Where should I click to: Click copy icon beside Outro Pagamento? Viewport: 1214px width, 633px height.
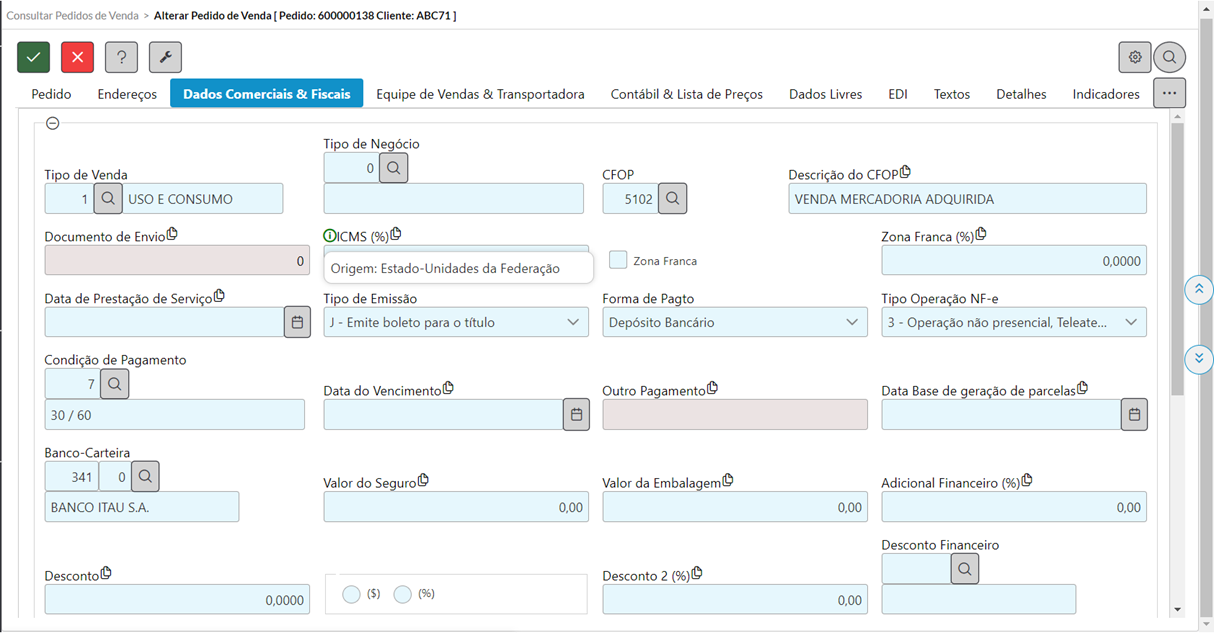coord(713,388)
